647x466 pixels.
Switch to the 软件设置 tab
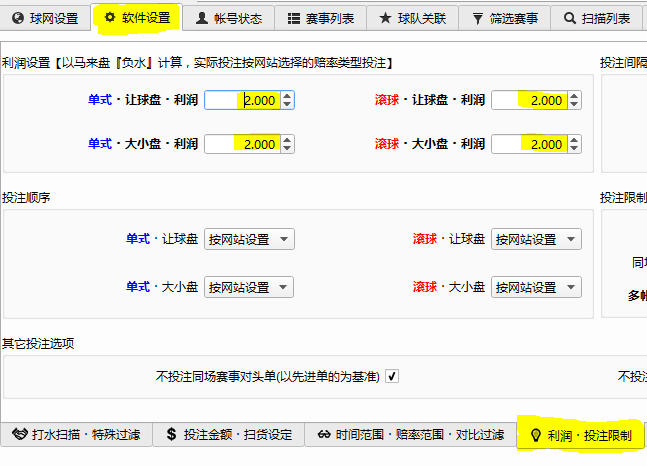click(137, 17)
